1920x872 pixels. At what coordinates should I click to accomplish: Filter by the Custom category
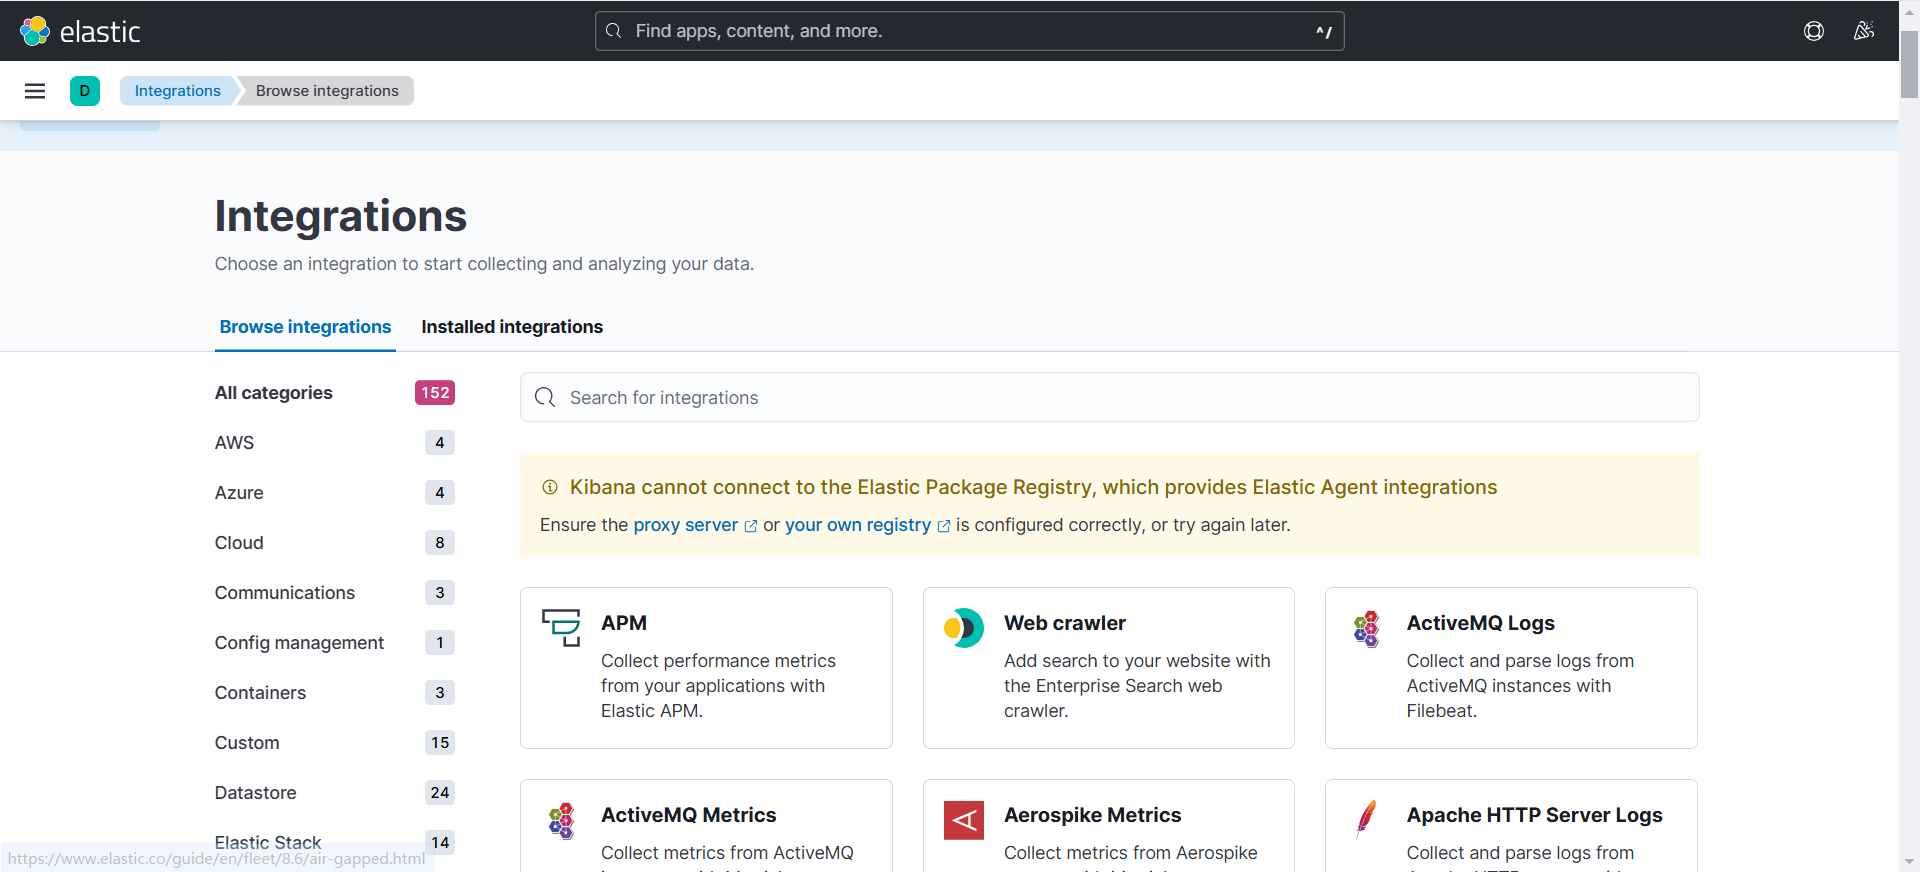[247, 743]
